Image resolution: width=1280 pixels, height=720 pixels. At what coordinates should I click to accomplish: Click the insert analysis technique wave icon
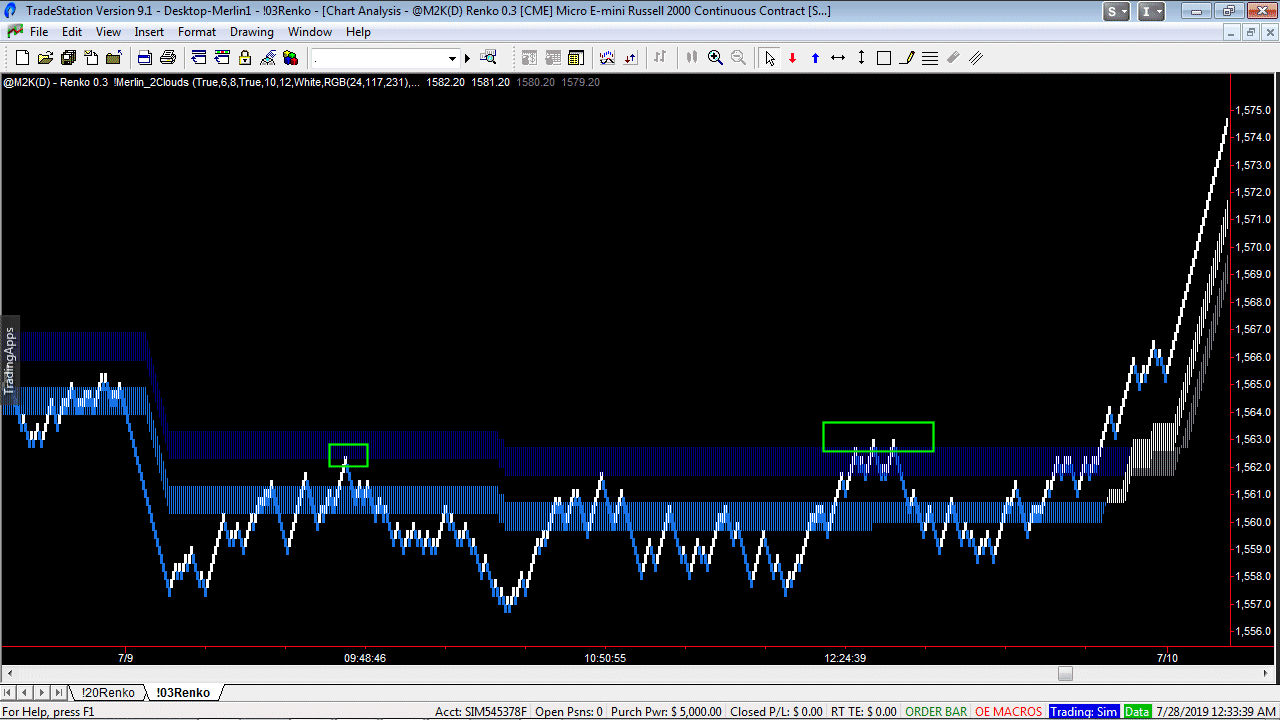pos(607,58)
